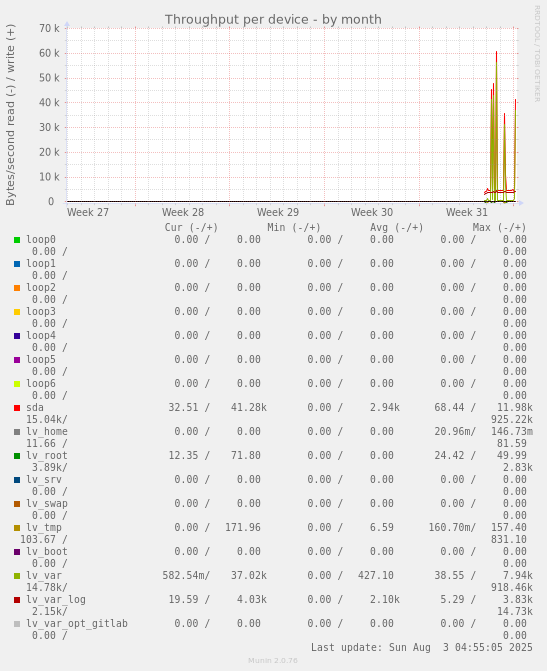Click the lv_srv navy legend swatch
Viewport: 547px width, 671px height.
[x=17, y=480]
